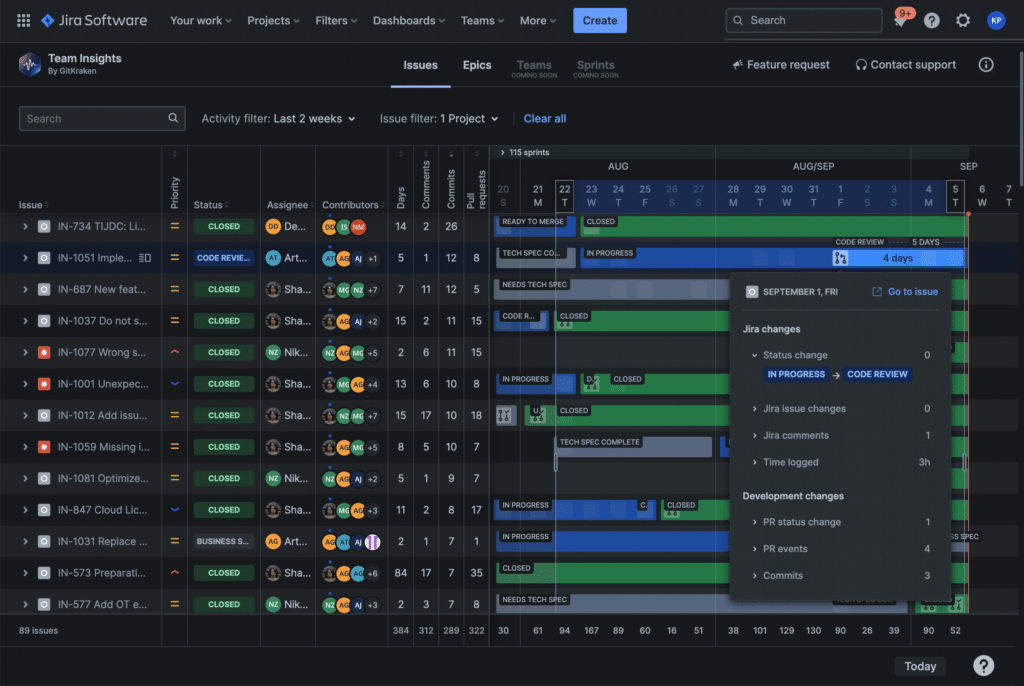Click the floating help button at bottom right
This screenshot has width=1024, height=686.
point(983,666)
